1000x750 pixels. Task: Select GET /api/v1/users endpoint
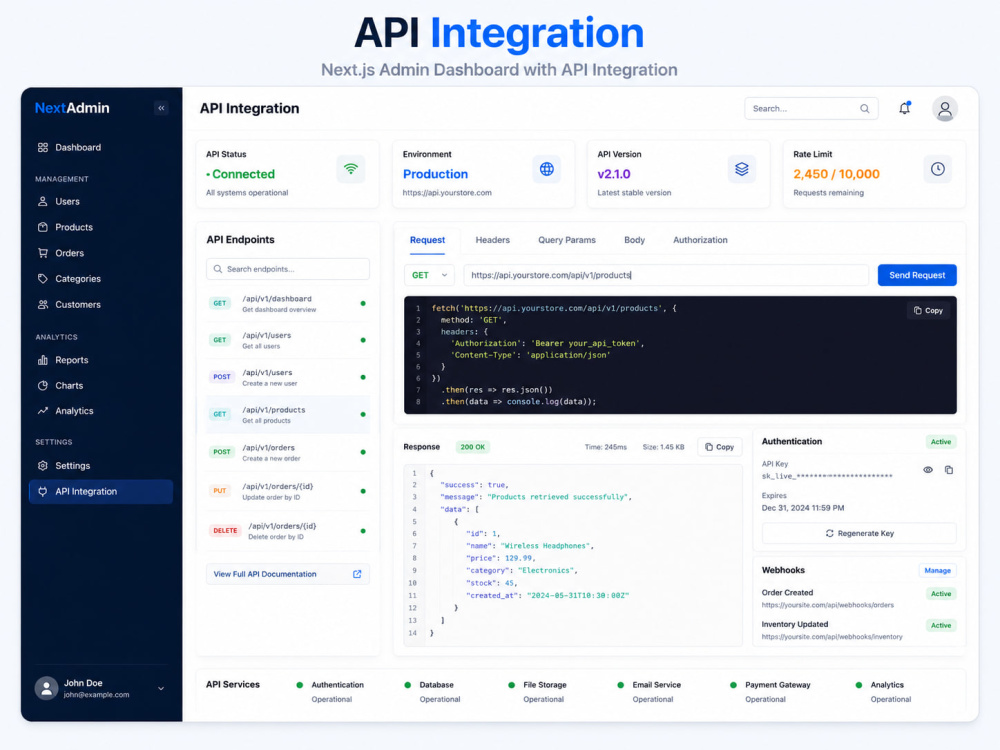288,341
